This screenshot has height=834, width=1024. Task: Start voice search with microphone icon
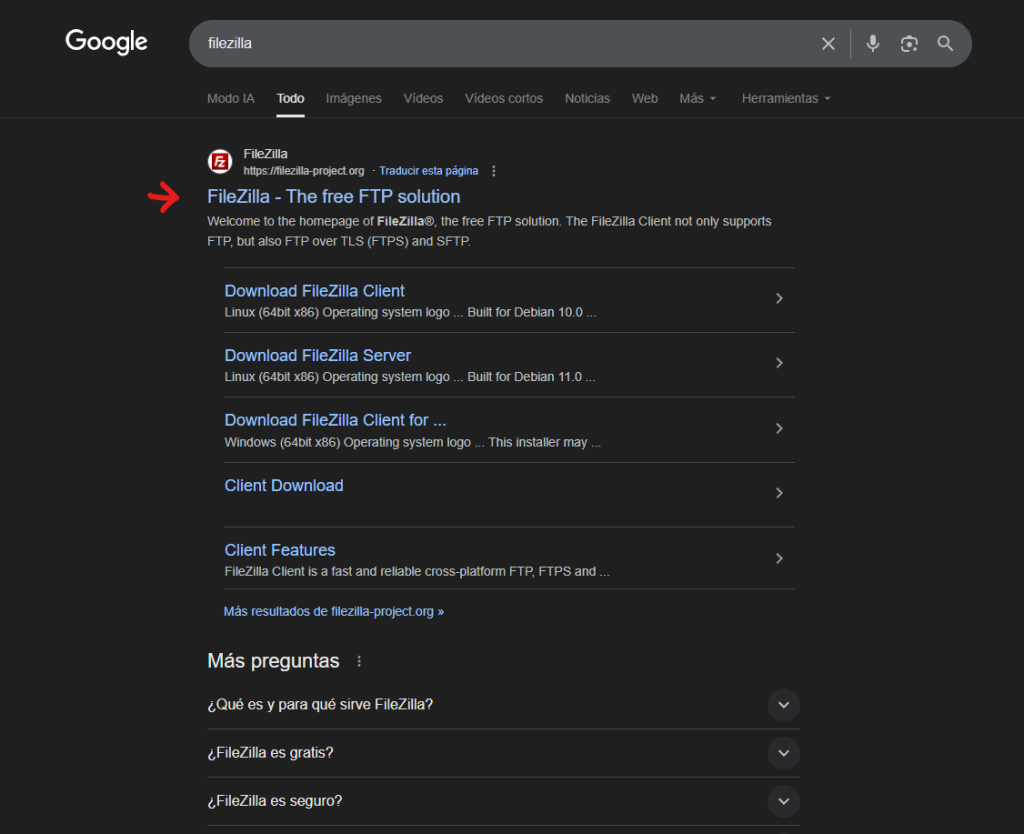pos(873,44)
